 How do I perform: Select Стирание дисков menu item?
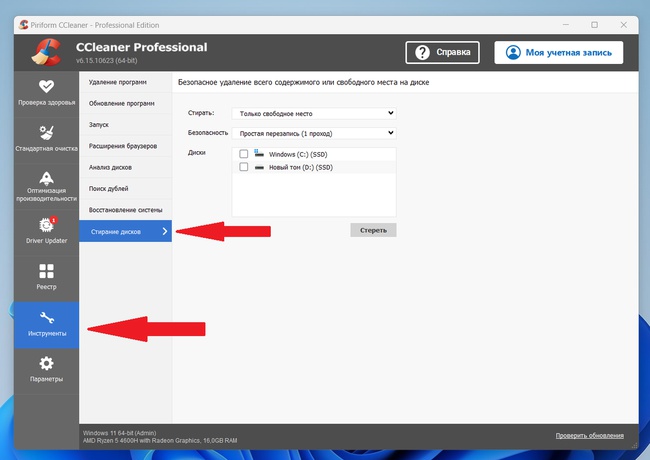click(125, 231)
